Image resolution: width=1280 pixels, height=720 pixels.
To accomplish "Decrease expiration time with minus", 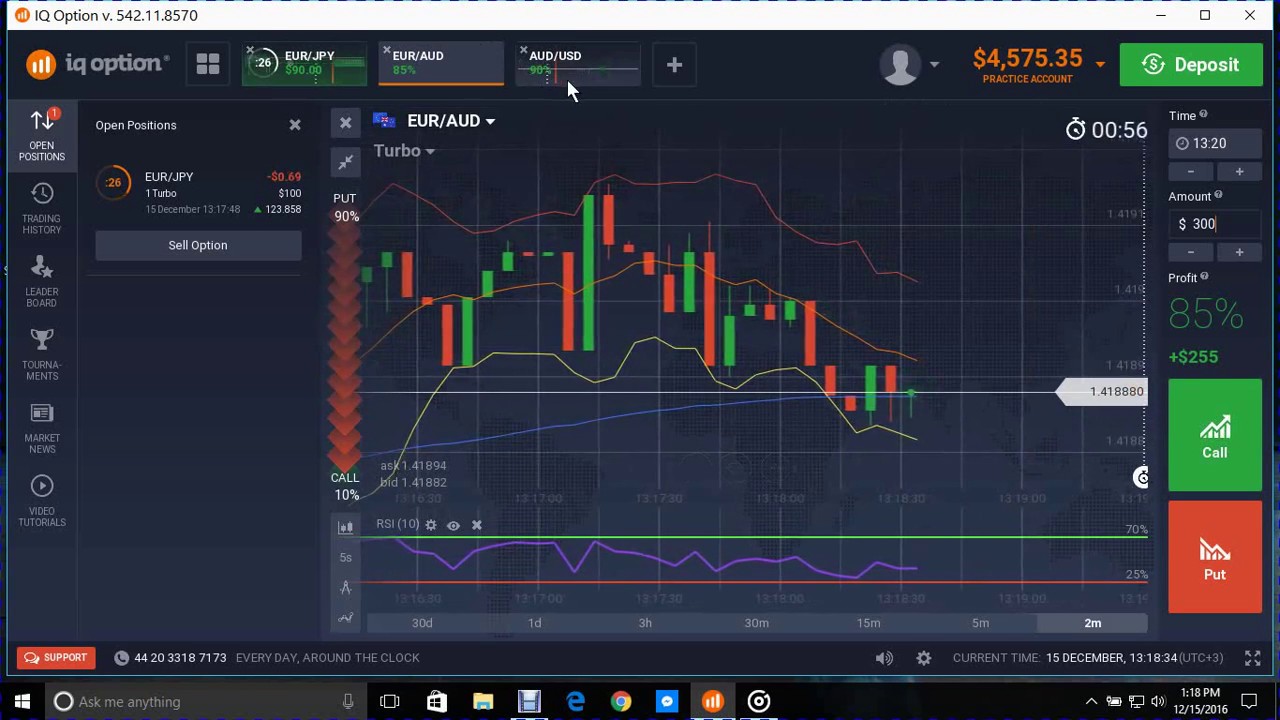I will point(1190,172).
